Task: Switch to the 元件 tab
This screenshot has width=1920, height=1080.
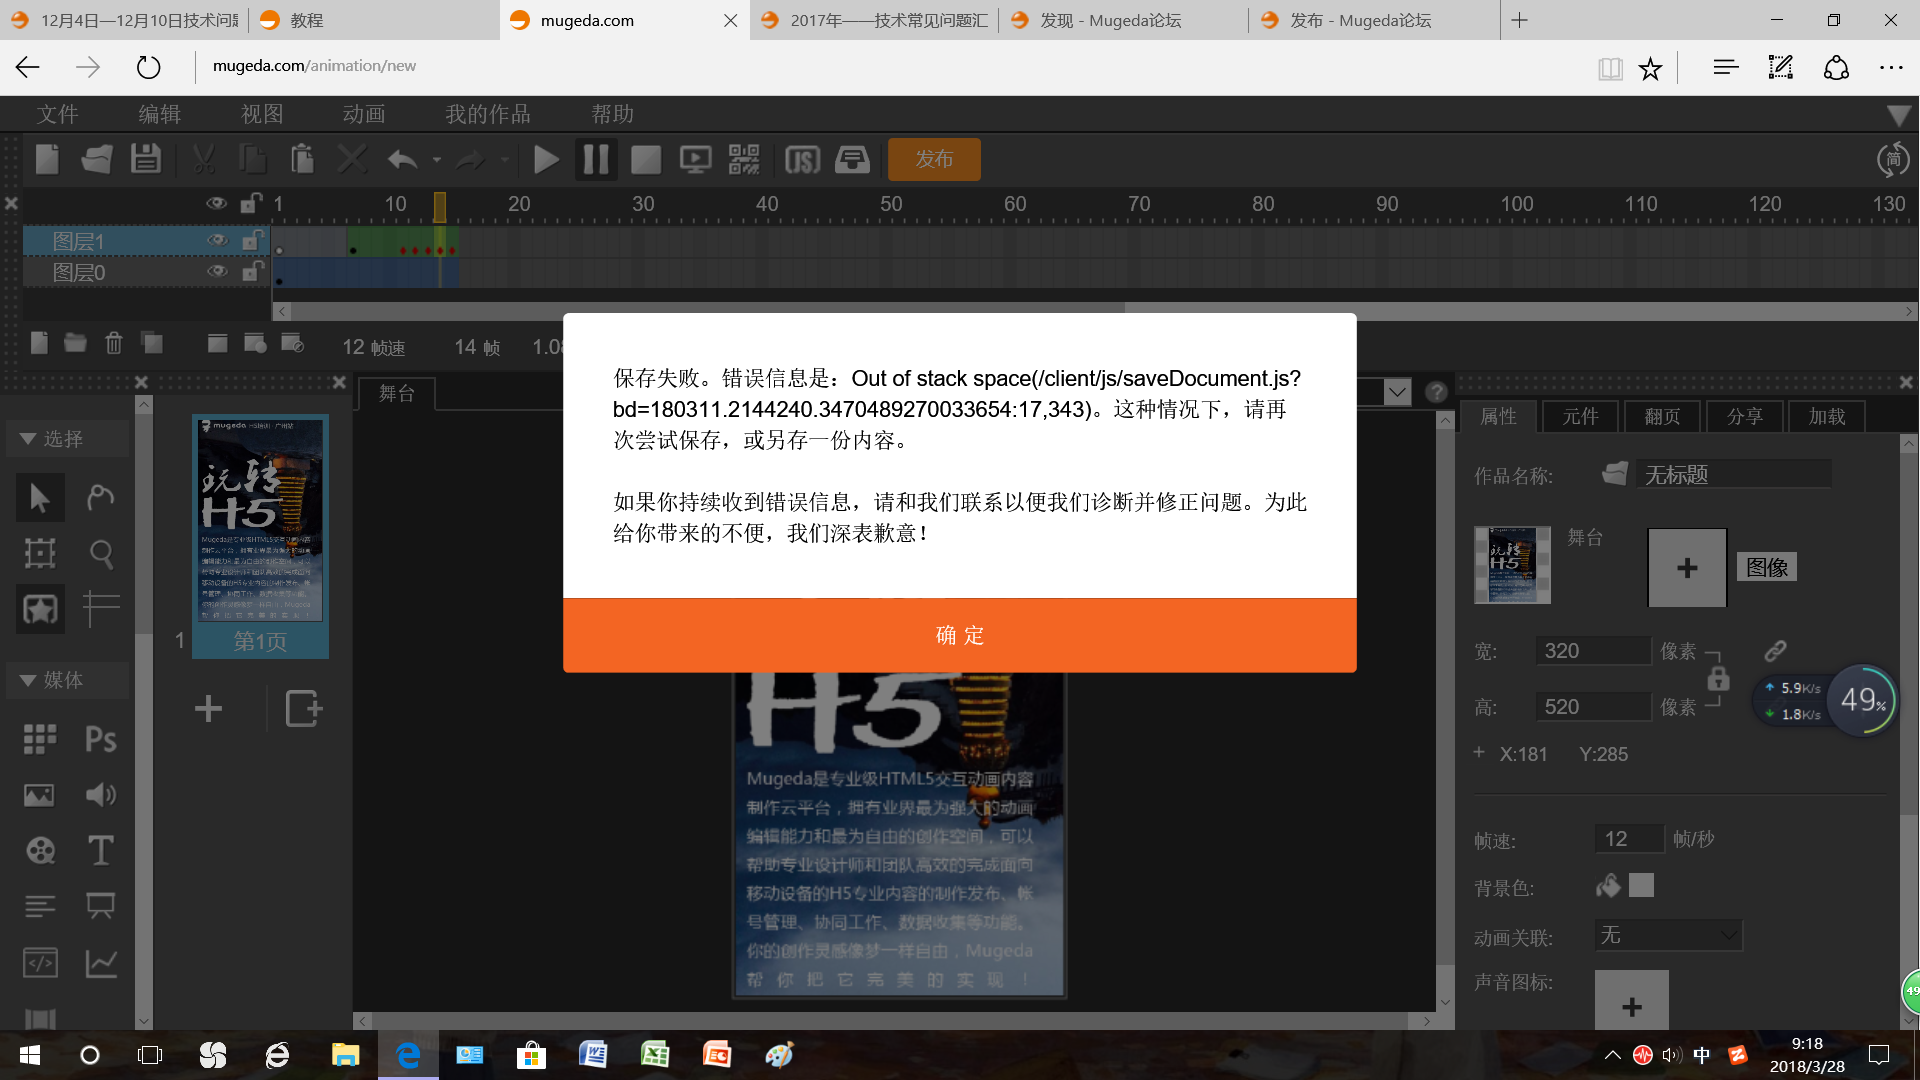Action: pos(1581,417)
